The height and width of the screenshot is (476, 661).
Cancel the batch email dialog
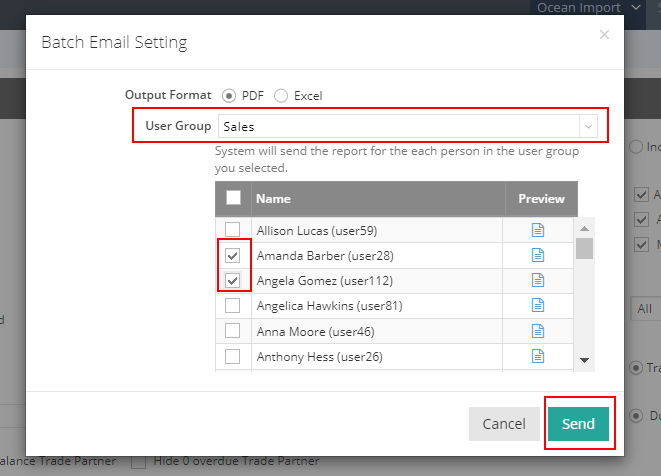[x=504, y=423]
